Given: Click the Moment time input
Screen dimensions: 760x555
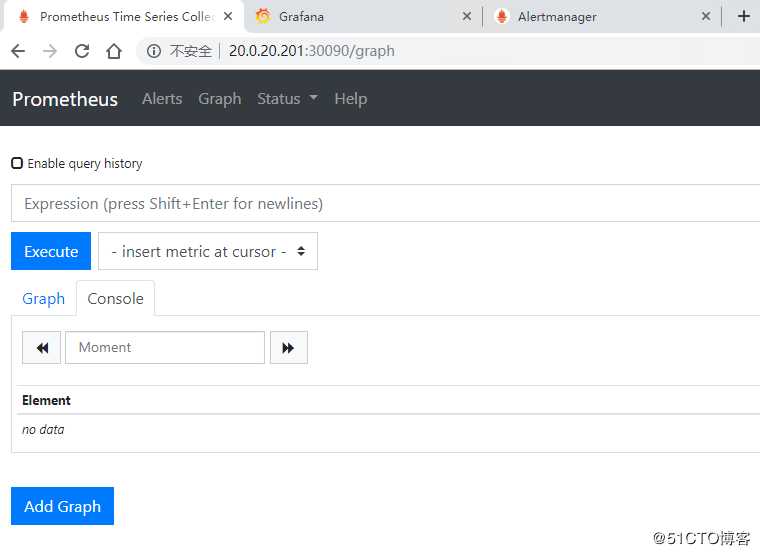Looking at the screenshot, I should click(x=165, y=348).
